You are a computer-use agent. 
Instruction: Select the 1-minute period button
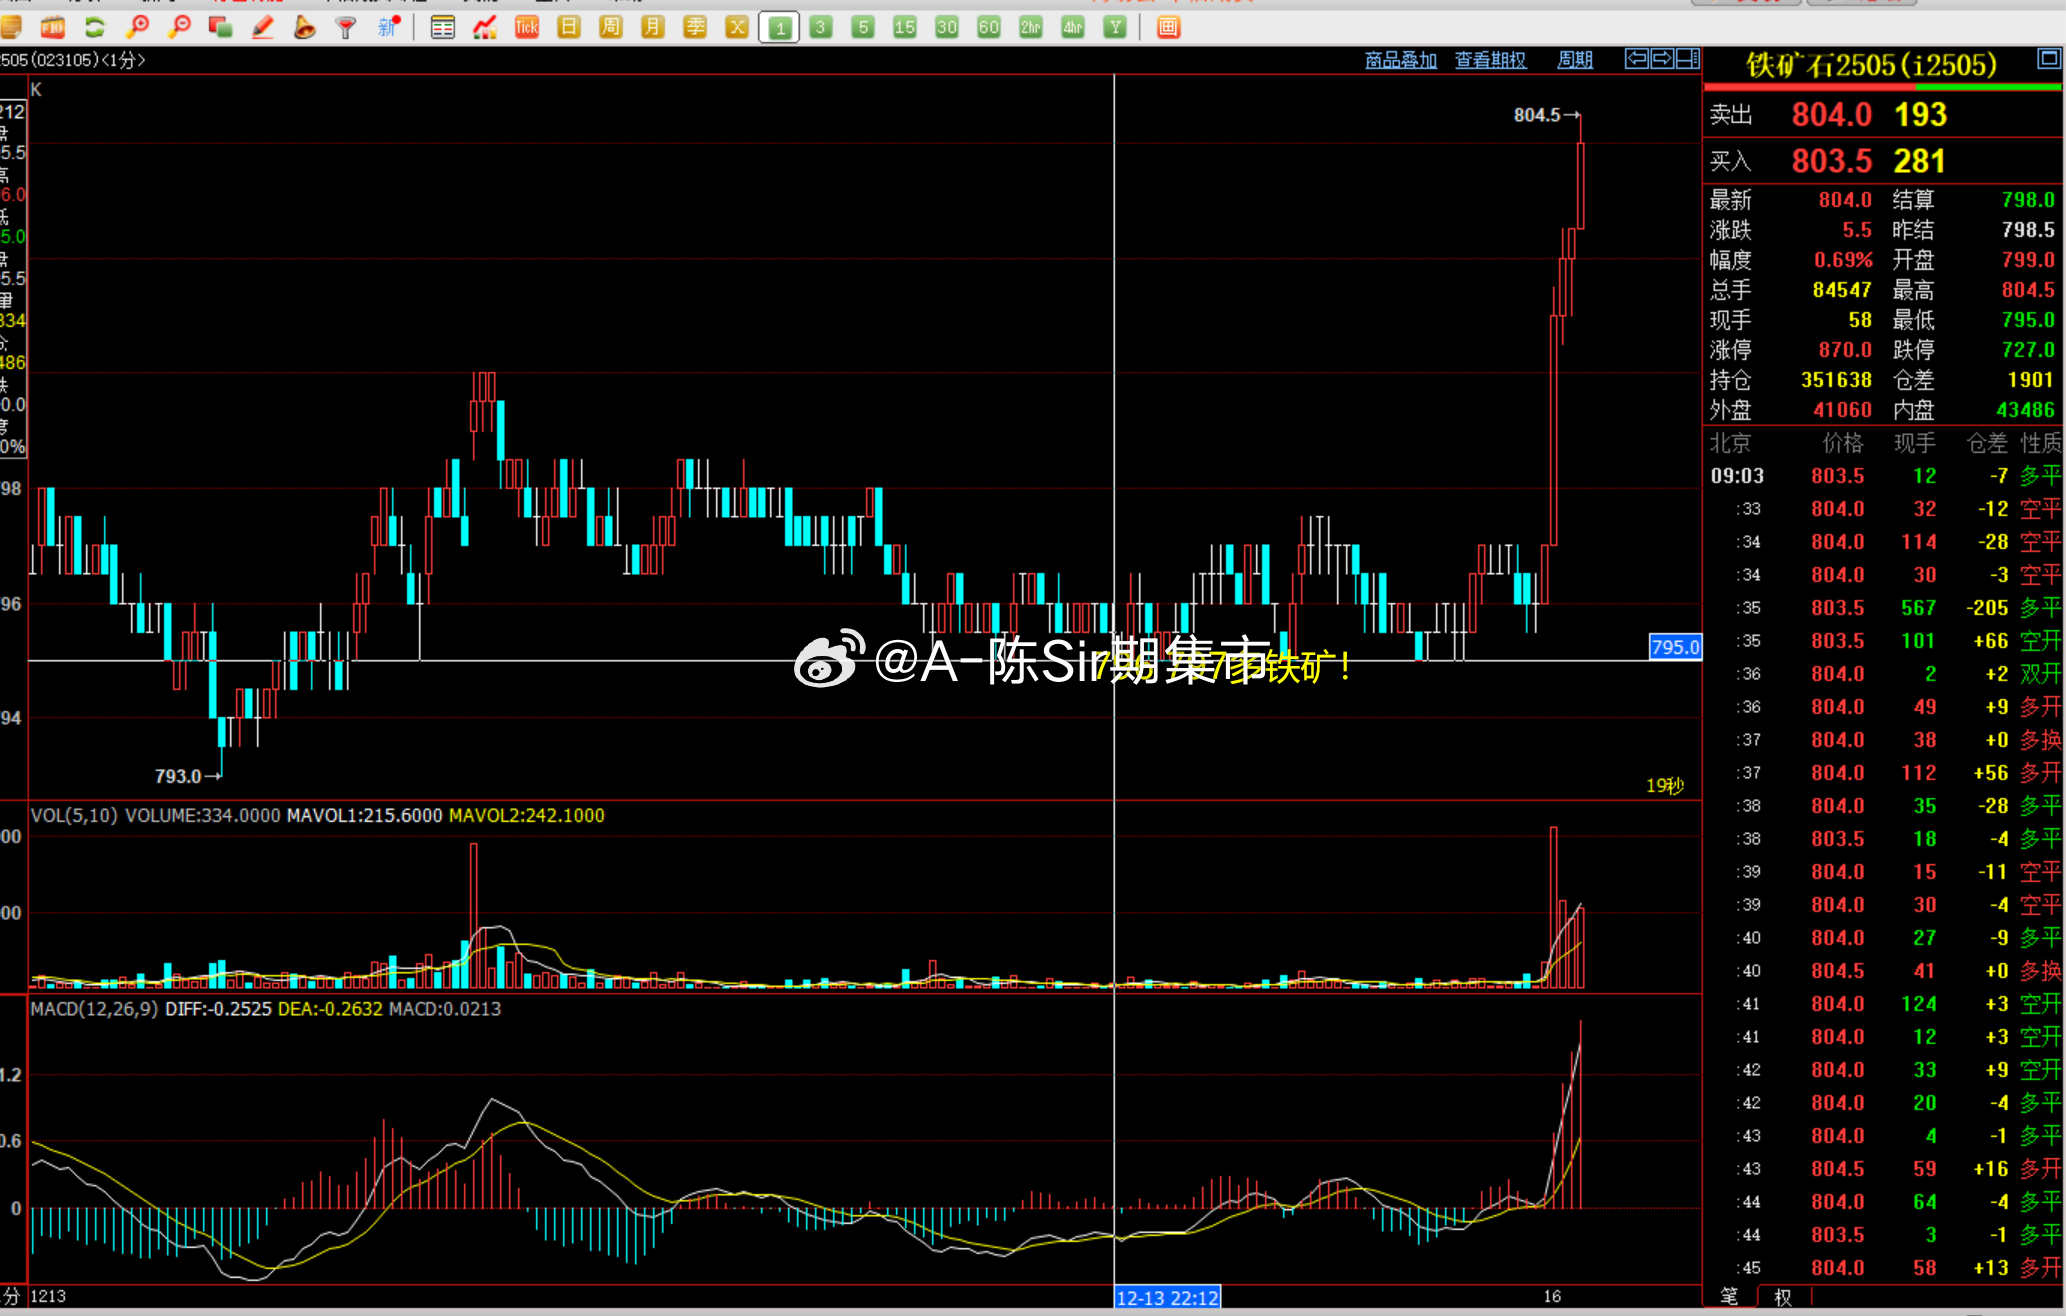779,27
